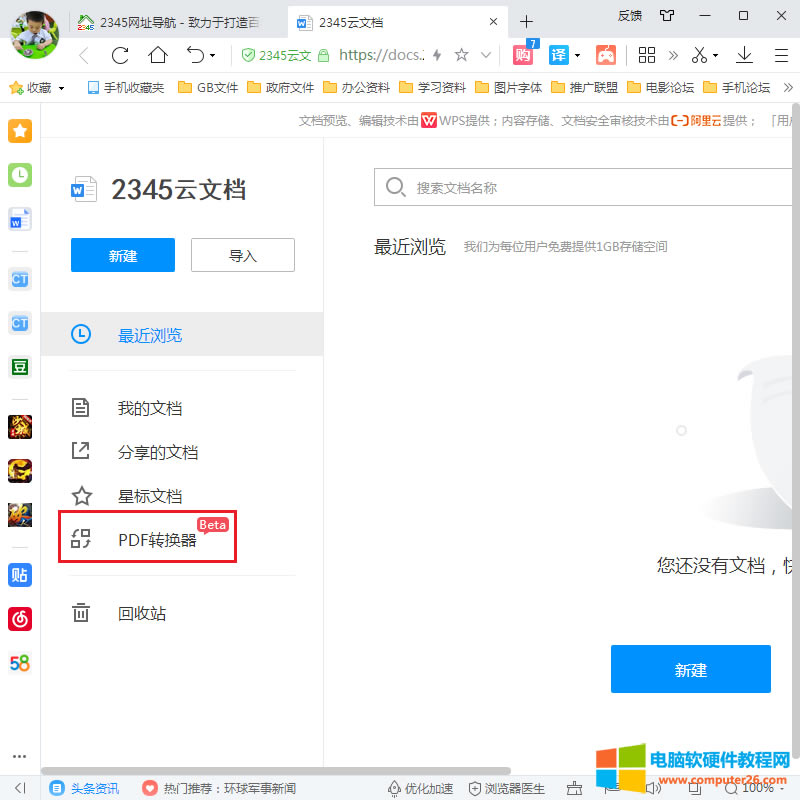Click the 2345云文档 logo
This screenshot has width=800, height=800.
(160, 189)
